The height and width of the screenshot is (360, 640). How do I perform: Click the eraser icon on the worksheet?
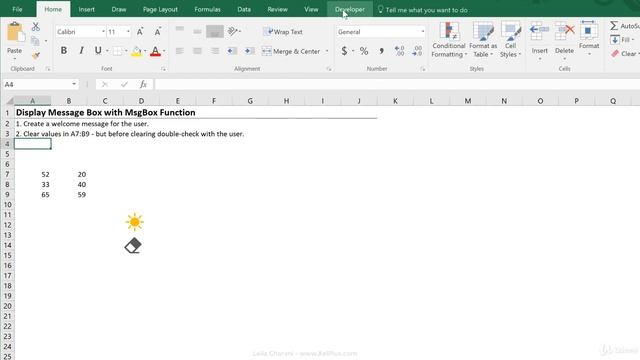point(133,246)
